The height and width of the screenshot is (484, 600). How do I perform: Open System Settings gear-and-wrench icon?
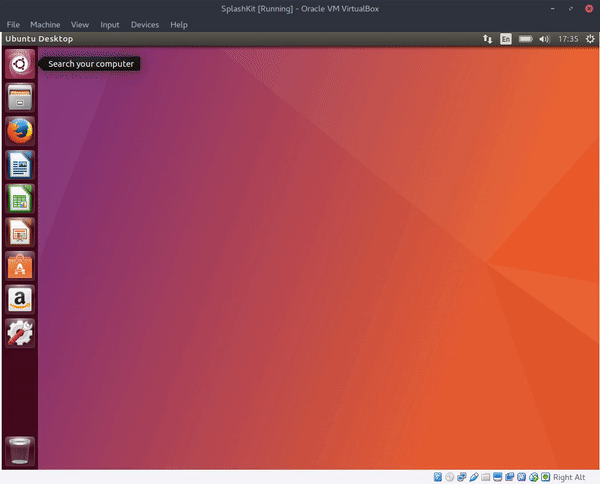20,333
